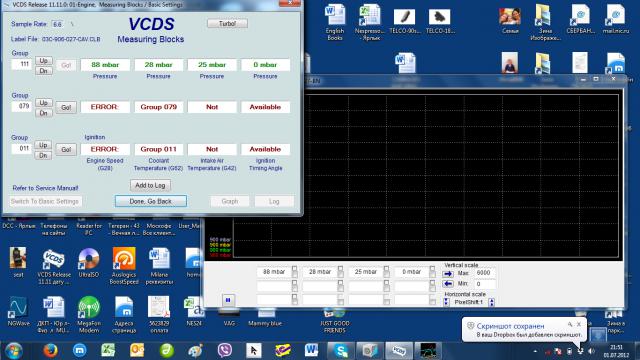Open the Nespresso spreadsheet shortcut
Screen dimensions: 640x360
(x=369, y=22)
